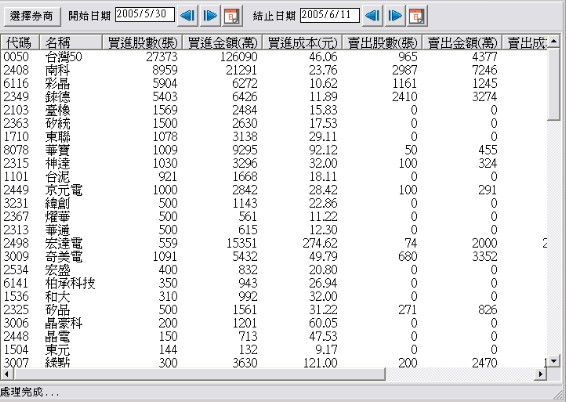Sort by 賣出金額(萬) column header
Image resolution: width=566 pixels, height=402 pixels.
[x=462, y=43]
